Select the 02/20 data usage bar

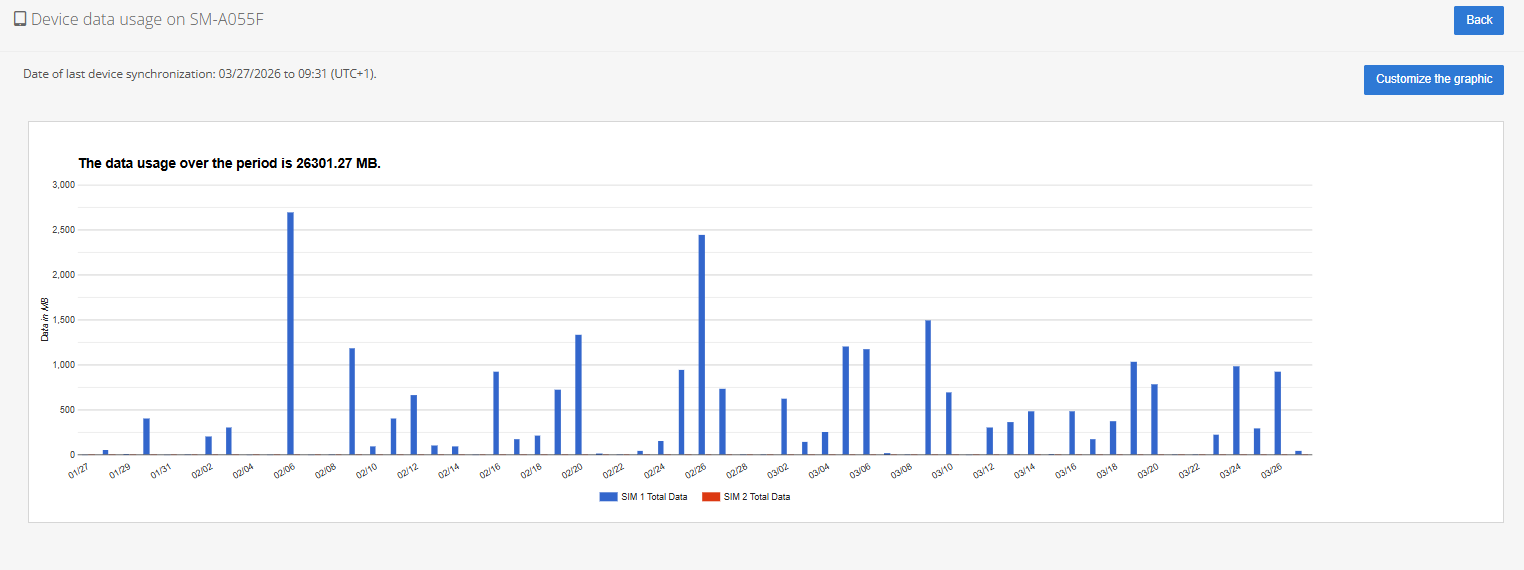point(578,395)
